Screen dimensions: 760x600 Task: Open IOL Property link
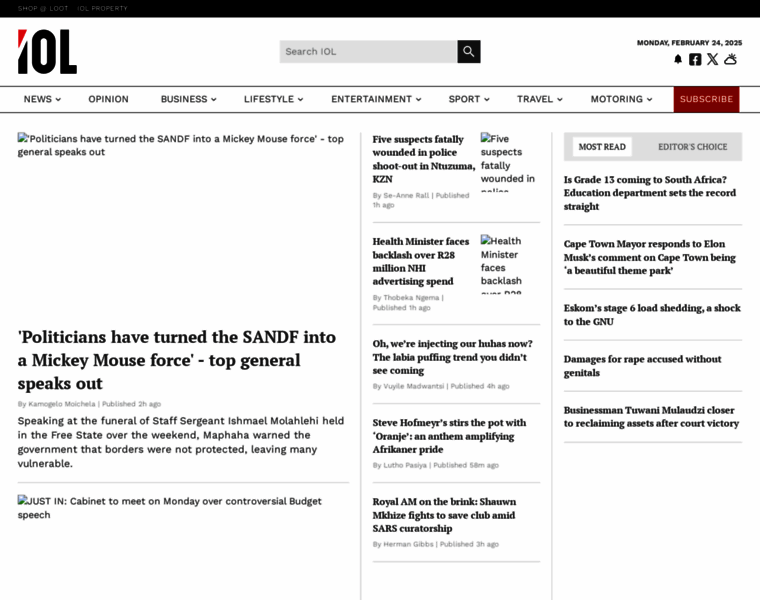(x=102, y=8)
